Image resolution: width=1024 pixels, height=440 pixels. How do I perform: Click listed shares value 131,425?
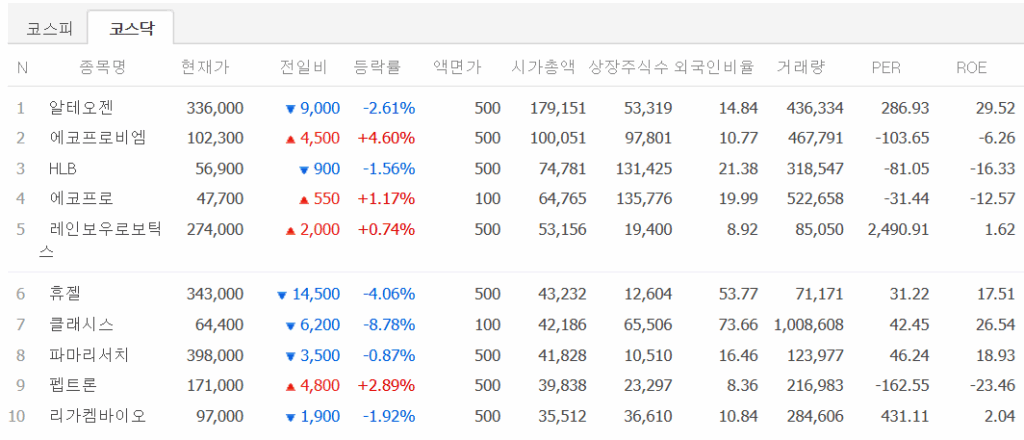point(643,169)
